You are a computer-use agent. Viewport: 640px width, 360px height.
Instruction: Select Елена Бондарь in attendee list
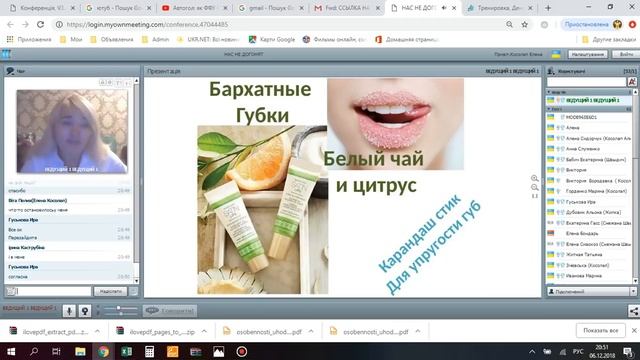(x=582, y=233)
